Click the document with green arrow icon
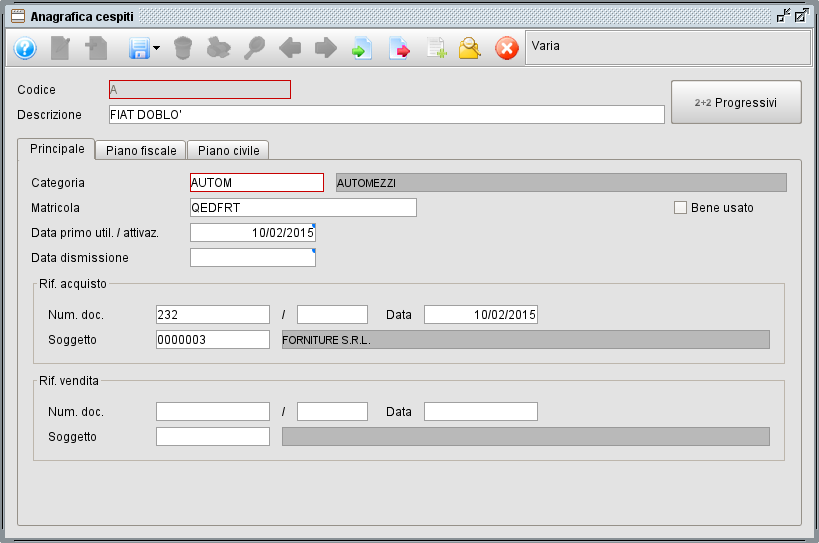 click(x=361, y=49)
